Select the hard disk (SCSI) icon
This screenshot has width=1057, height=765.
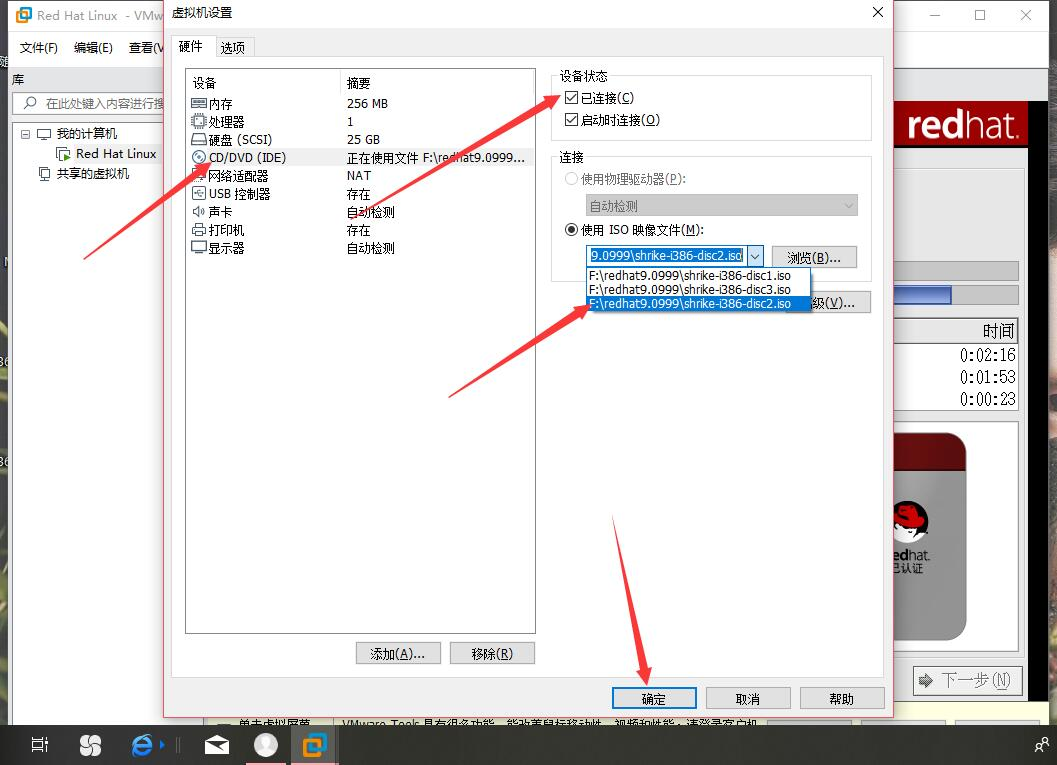pyautogui.click(x=199, y=140)
